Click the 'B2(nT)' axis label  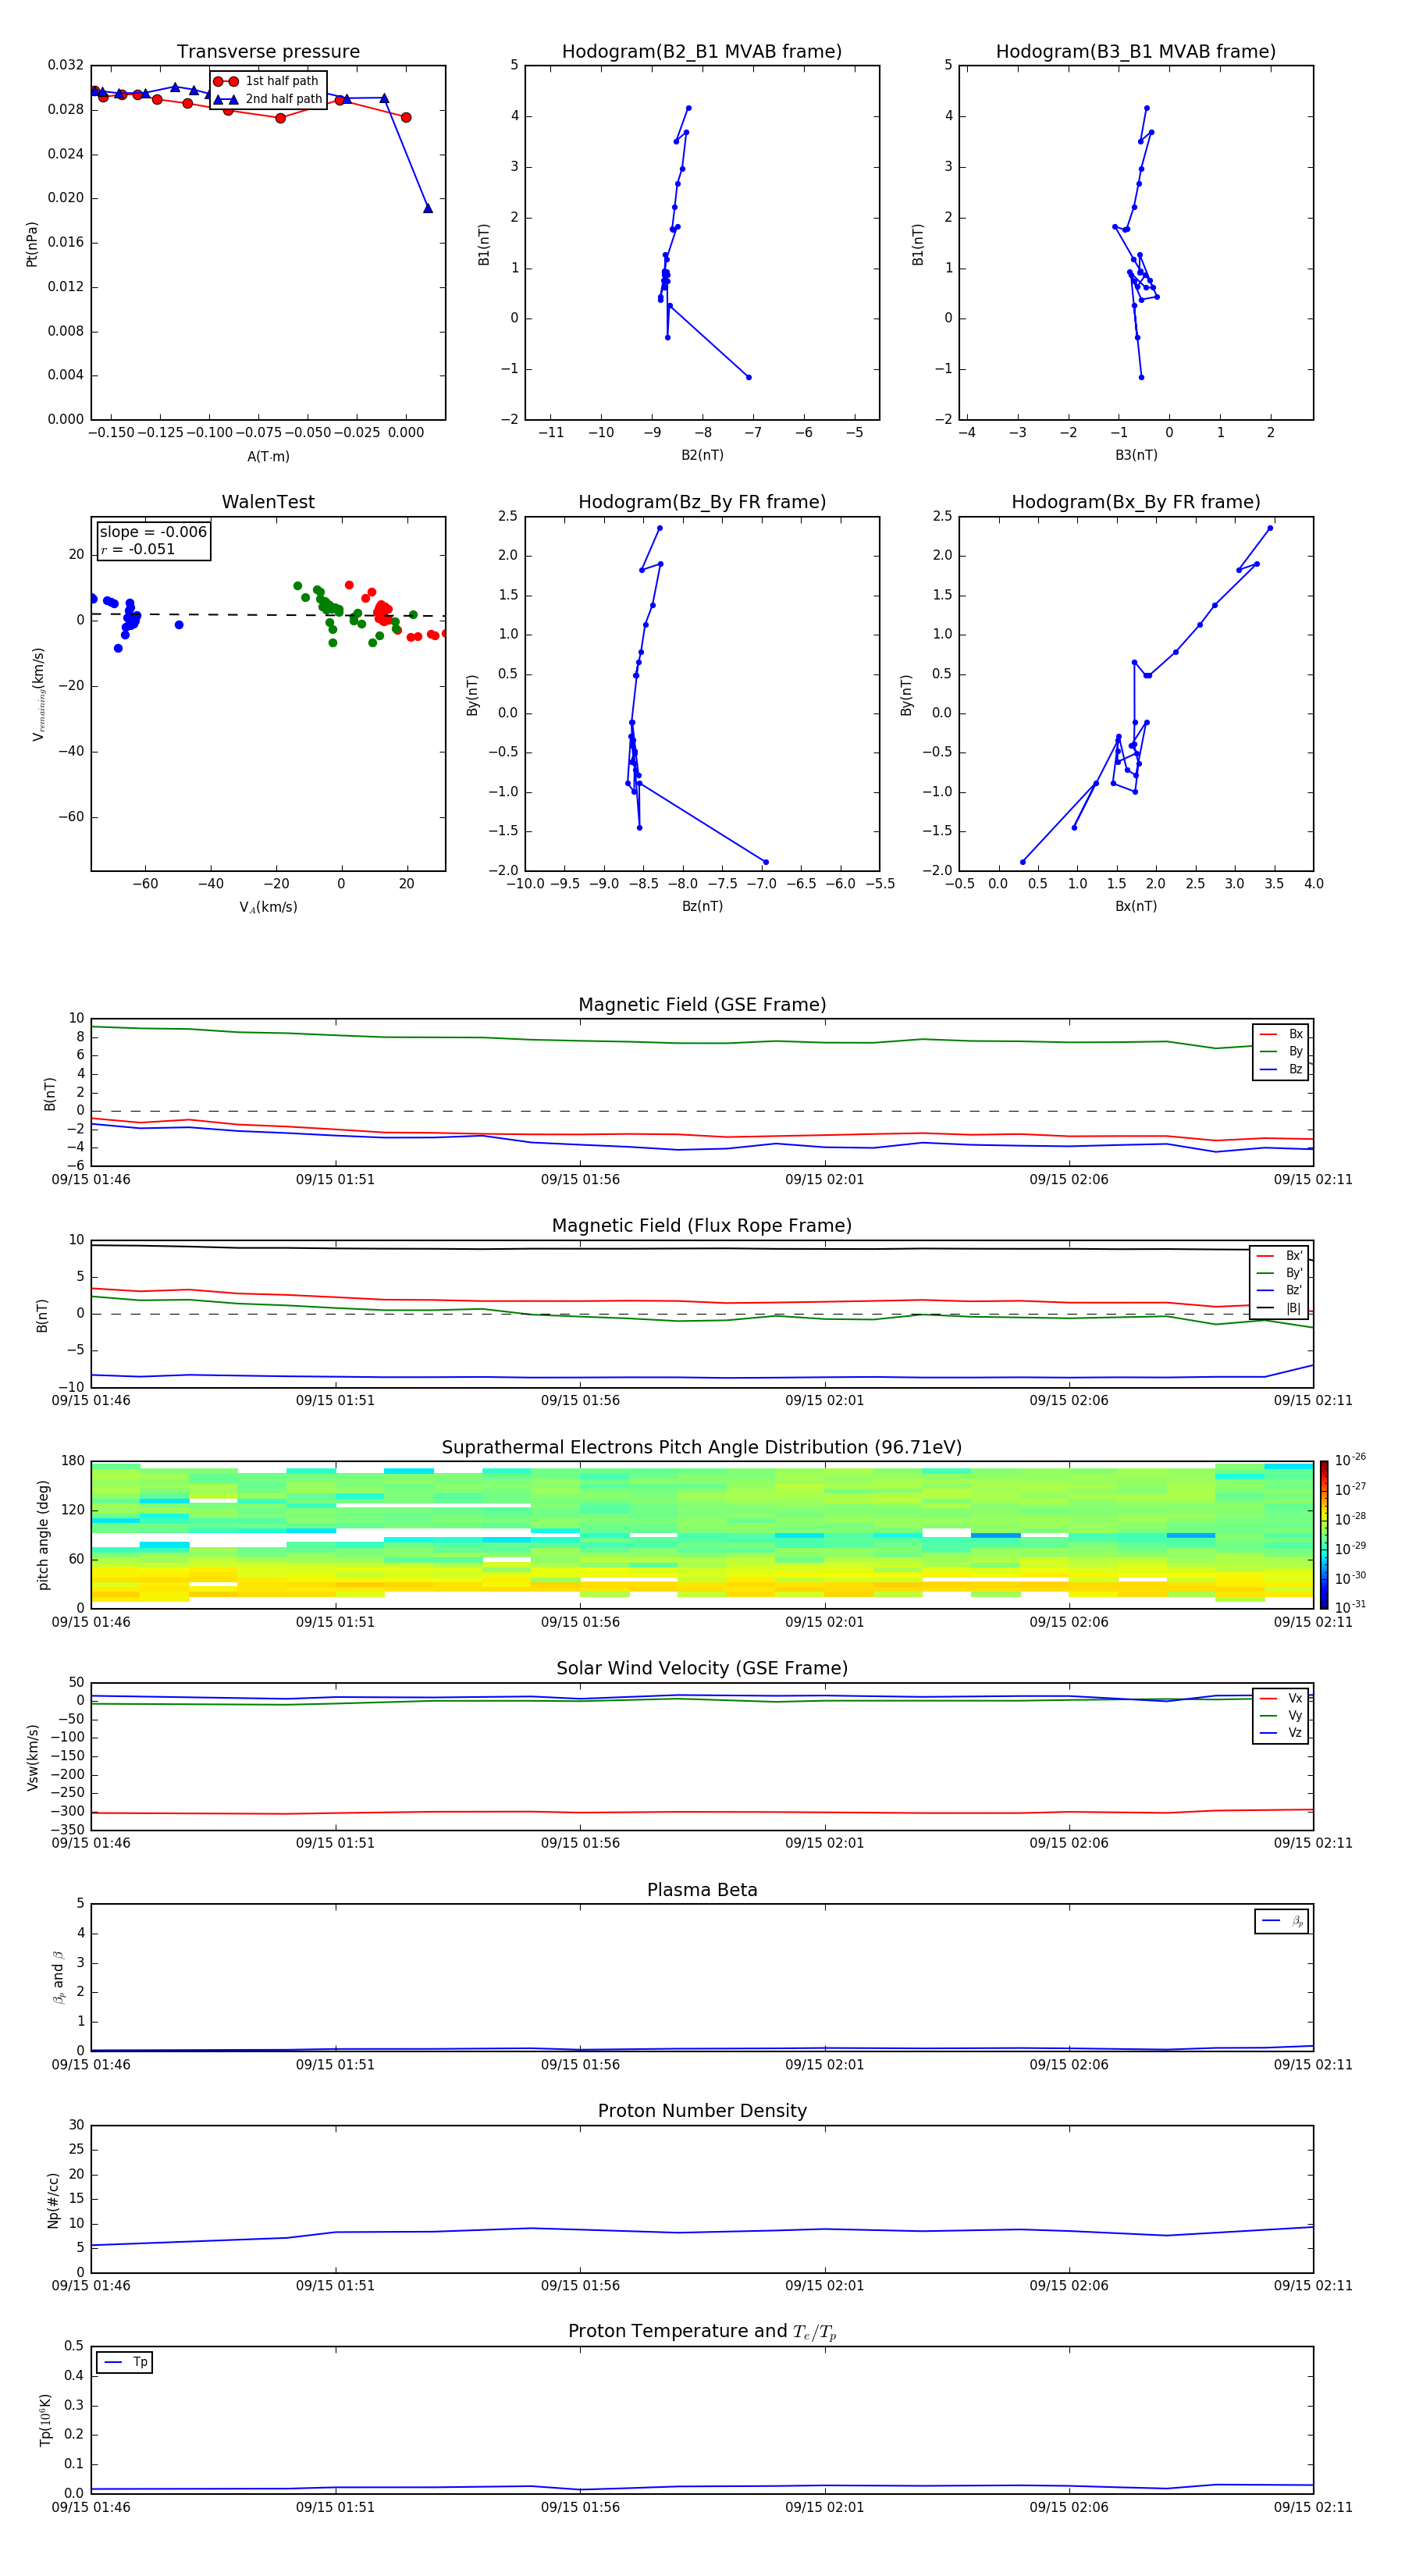(702, 455)
